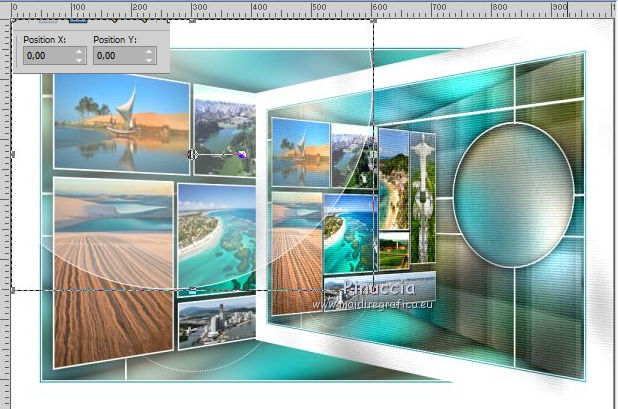Click the pick tool rotation pivot center handle

tap(192, 155)
